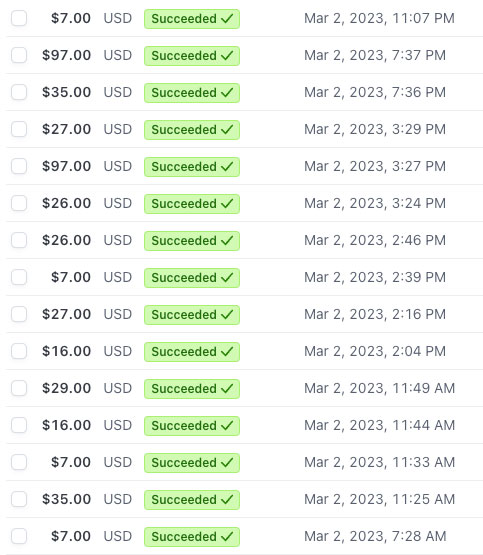Toggle checkbox for $27.00 payment at 3:29 PM
This screenshot has height=555, width=483.
coord(19,129)
